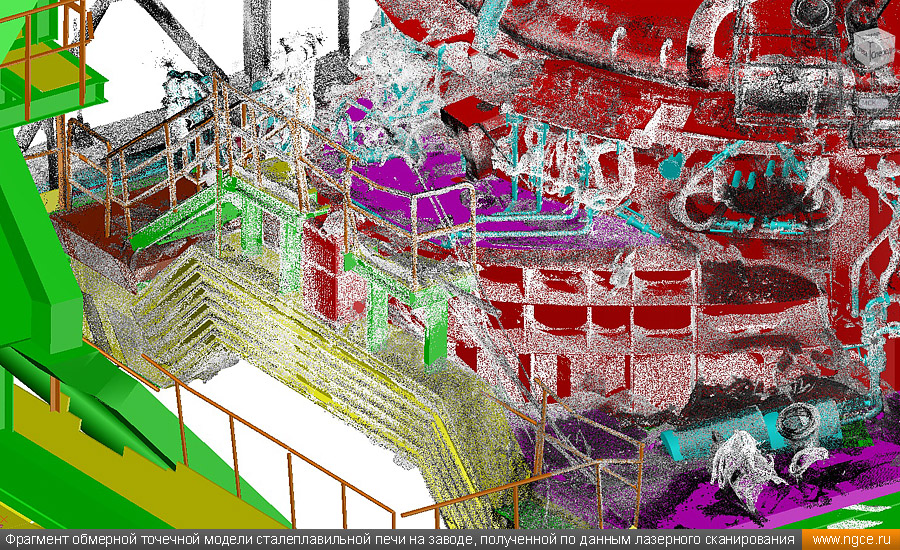This screenshot has height=550, width=900.
Task: Click the www.ngce.ru website link
Action: 851,540
